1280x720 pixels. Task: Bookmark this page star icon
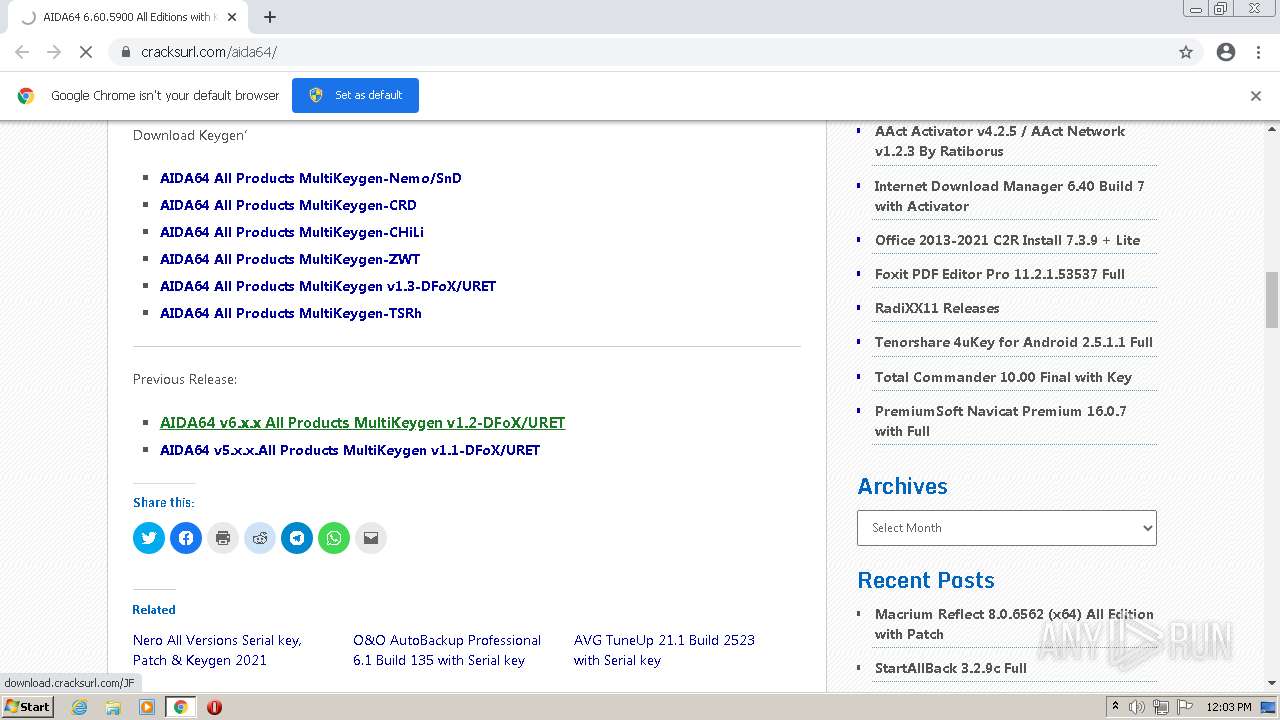click(1186, 52)
